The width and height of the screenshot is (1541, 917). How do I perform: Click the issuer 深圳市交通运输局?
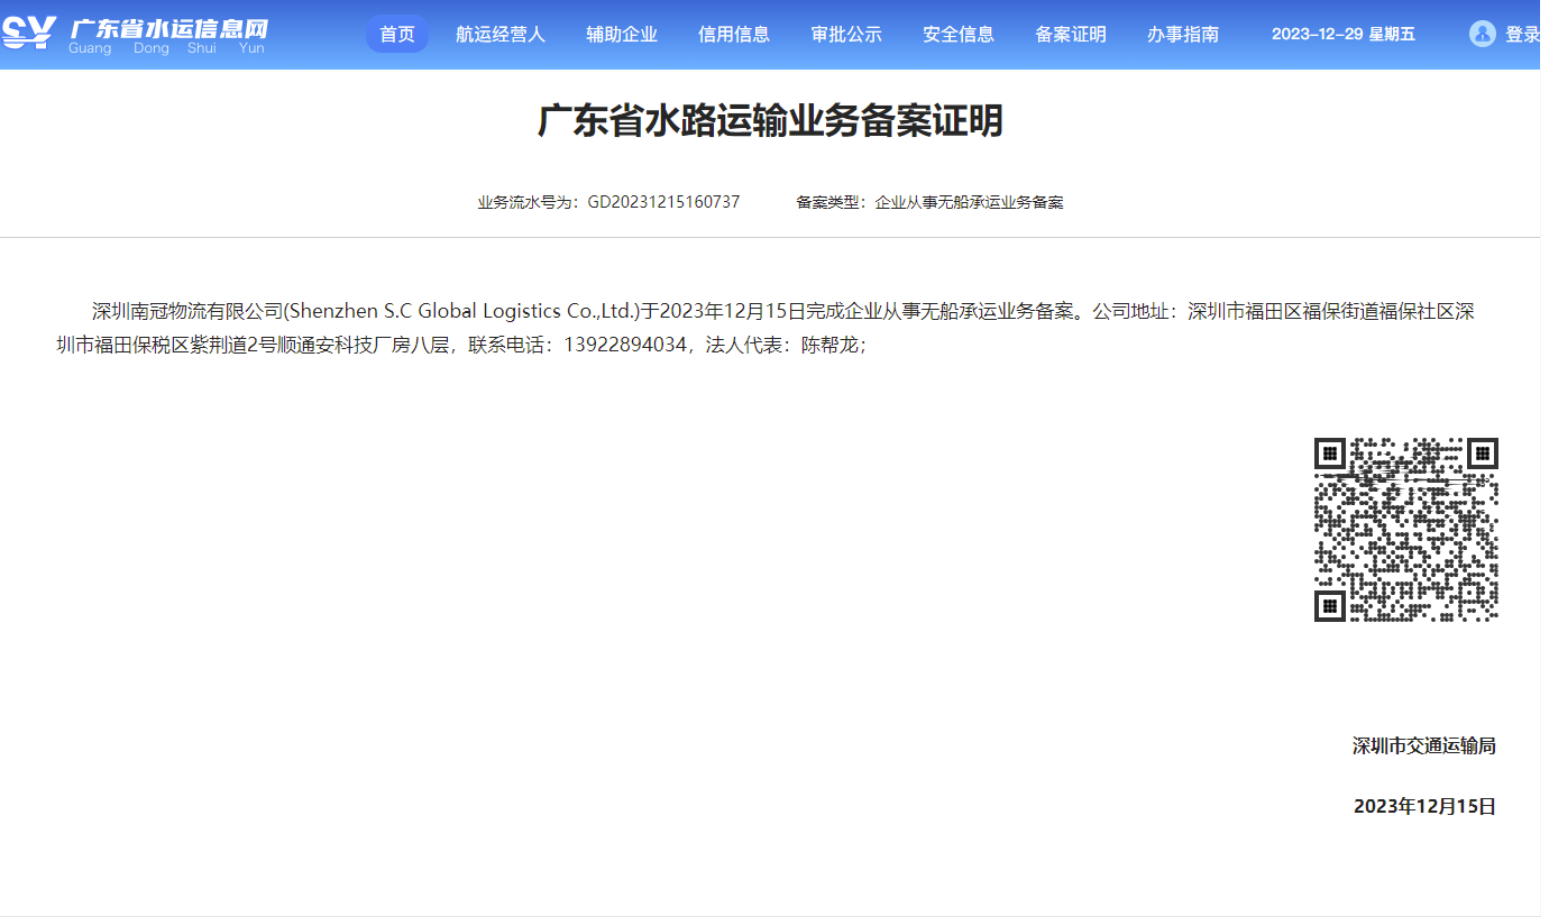1424,746
